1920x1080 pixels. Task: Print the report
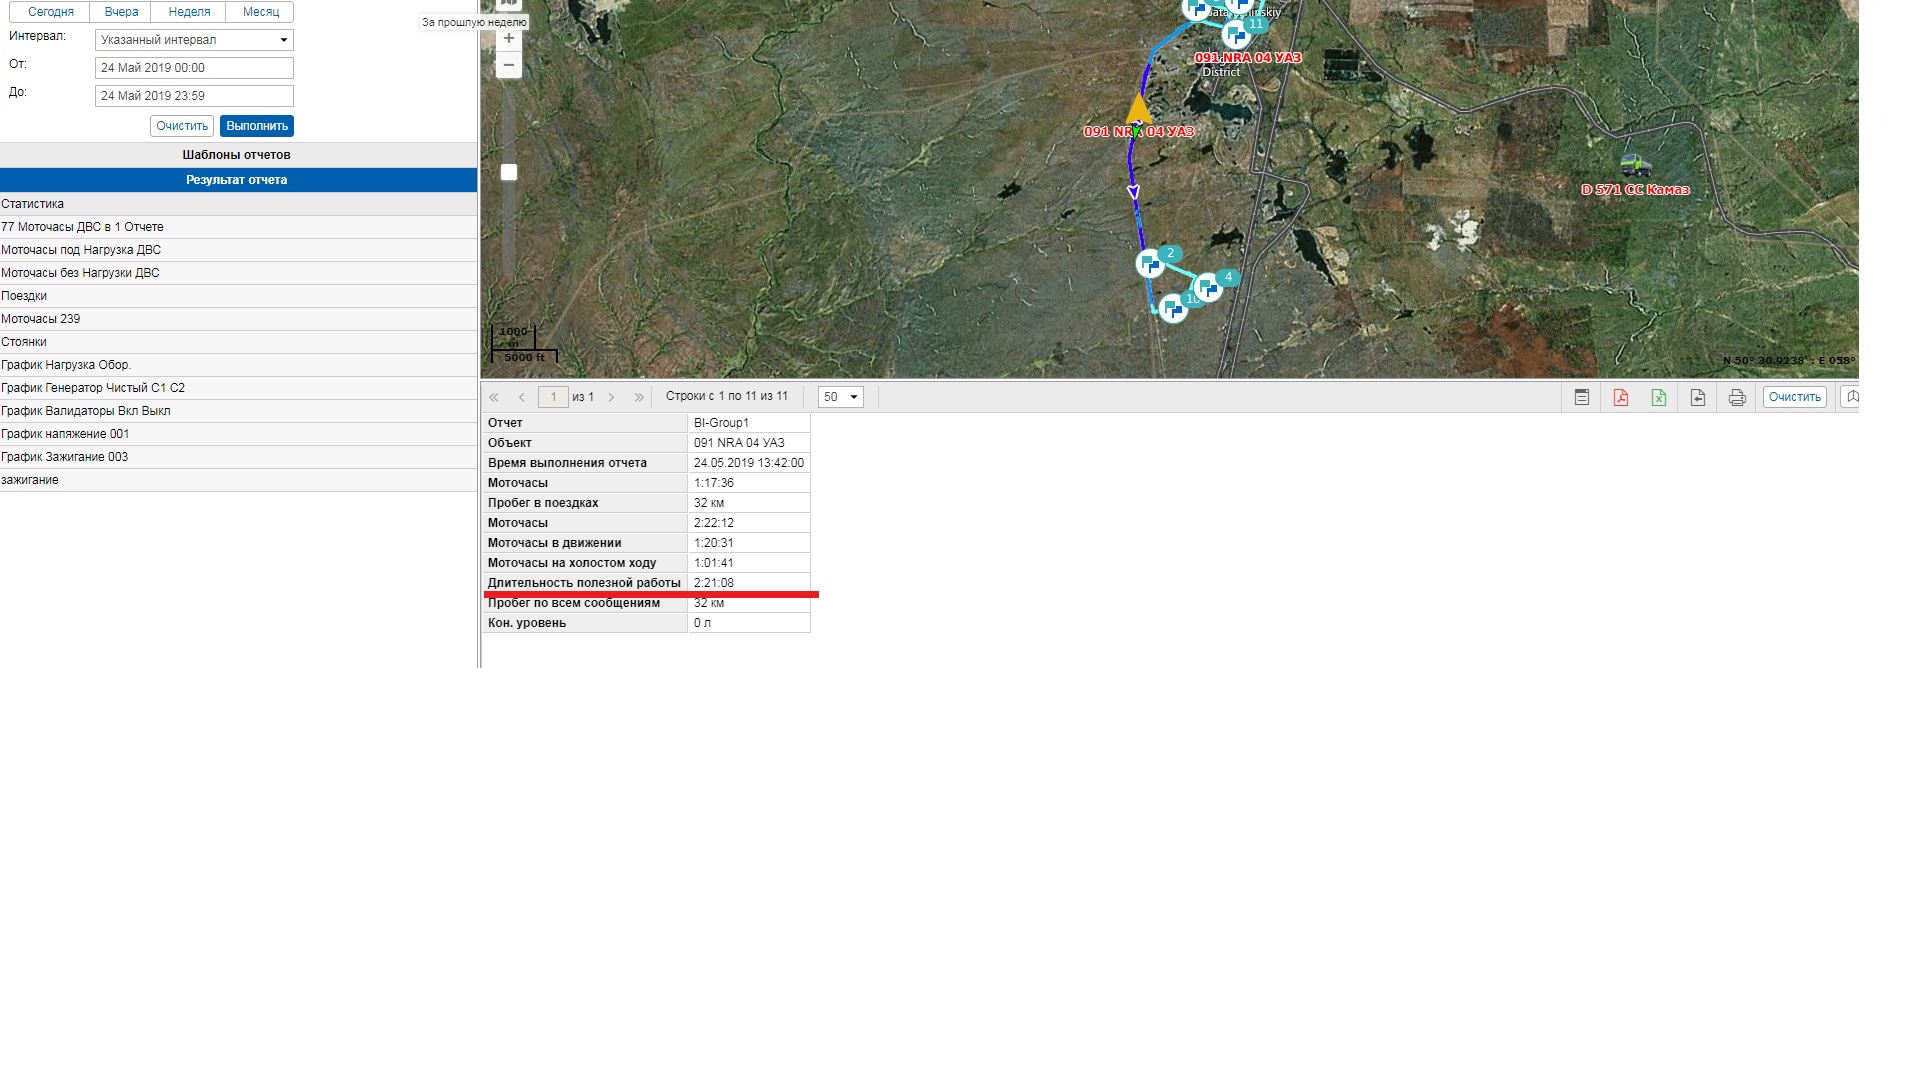pyautogui.click(x=1737, y=398)
